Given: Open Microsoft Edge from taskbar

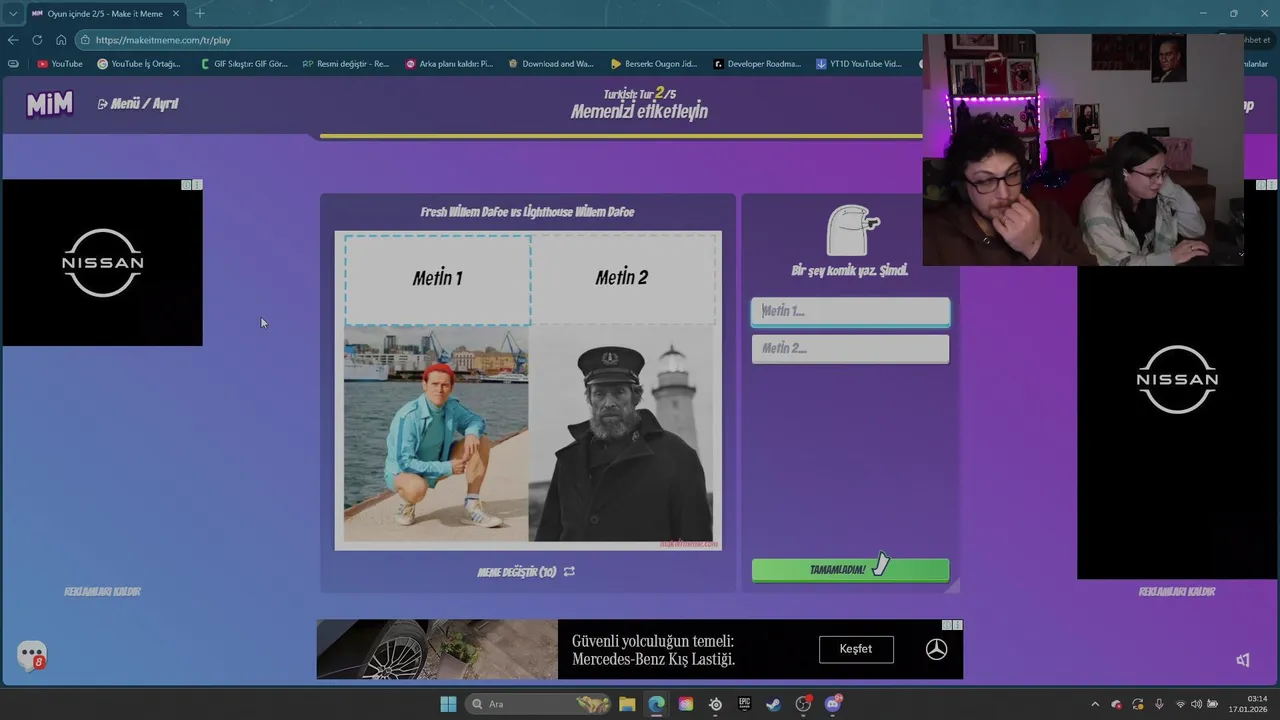Looking at the screenshot, I should point(656,704).
